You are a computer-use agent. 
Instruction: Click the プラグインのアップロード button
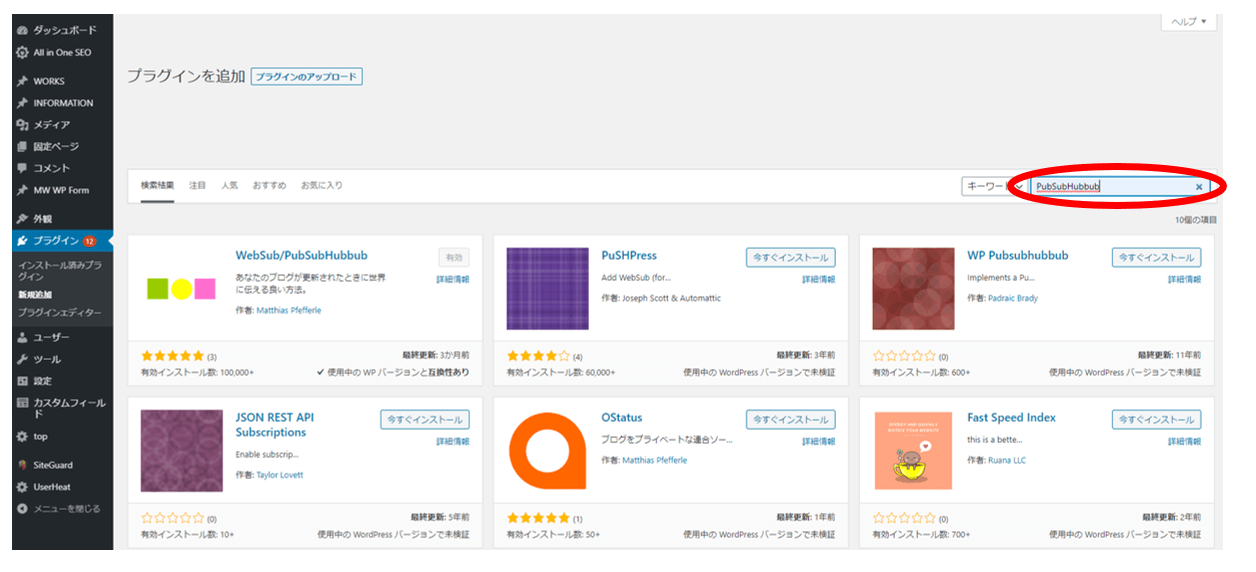tap(306, 77)
